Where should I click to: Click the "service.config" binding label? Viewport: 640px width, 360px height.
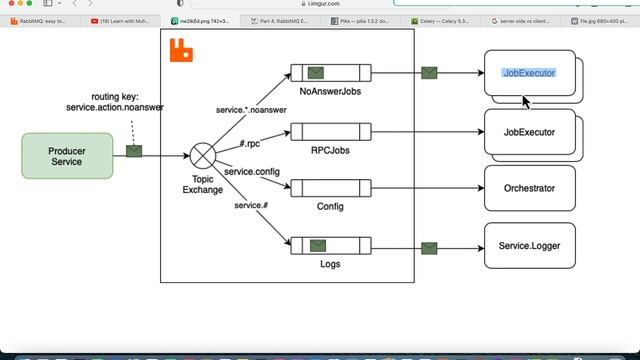252,171
